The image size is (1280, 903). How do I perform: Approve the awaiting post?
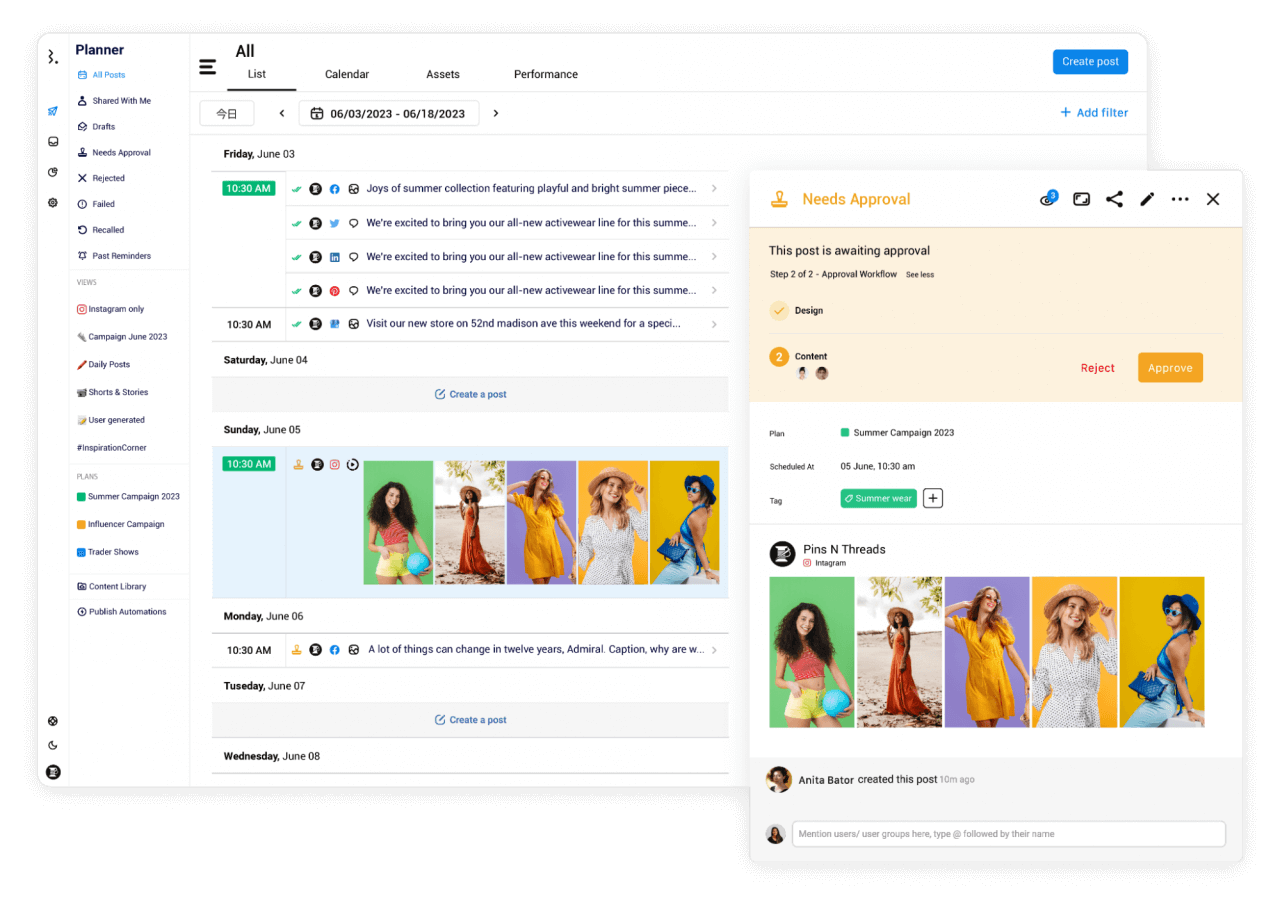pyautogui.click(x=1170, y=367)
